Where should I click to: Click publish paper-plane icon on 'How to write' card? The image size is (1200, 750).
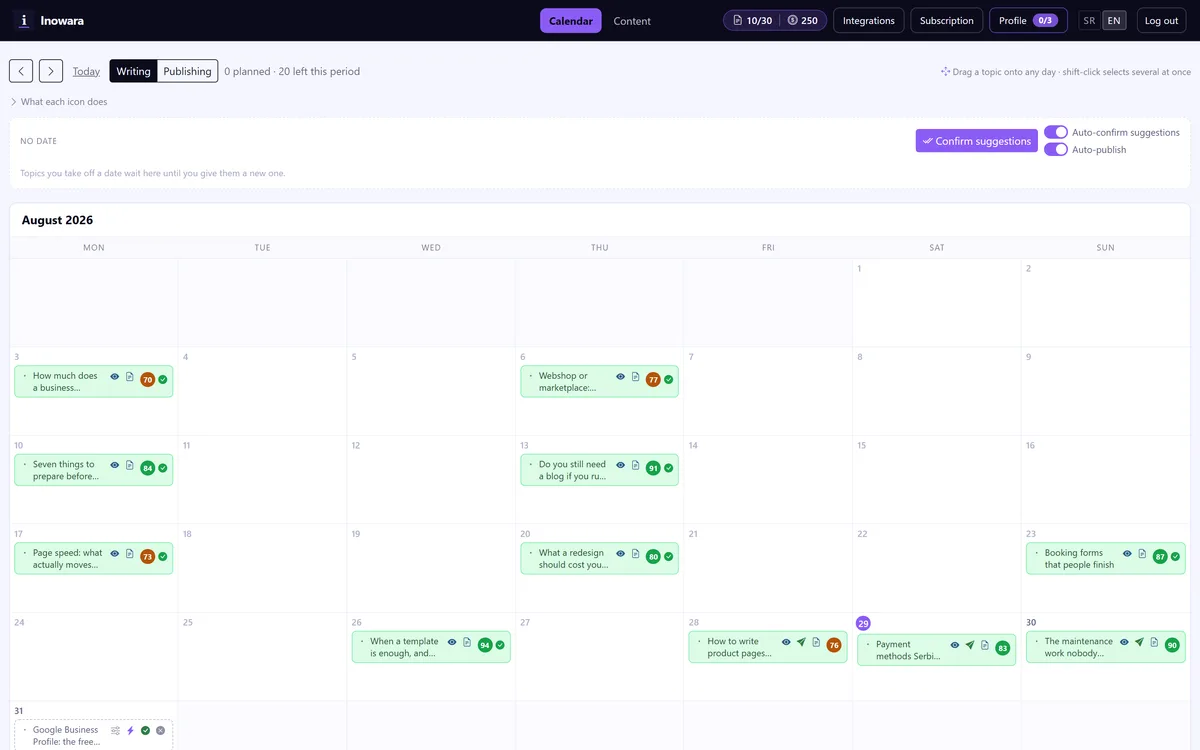click(801, 642)
